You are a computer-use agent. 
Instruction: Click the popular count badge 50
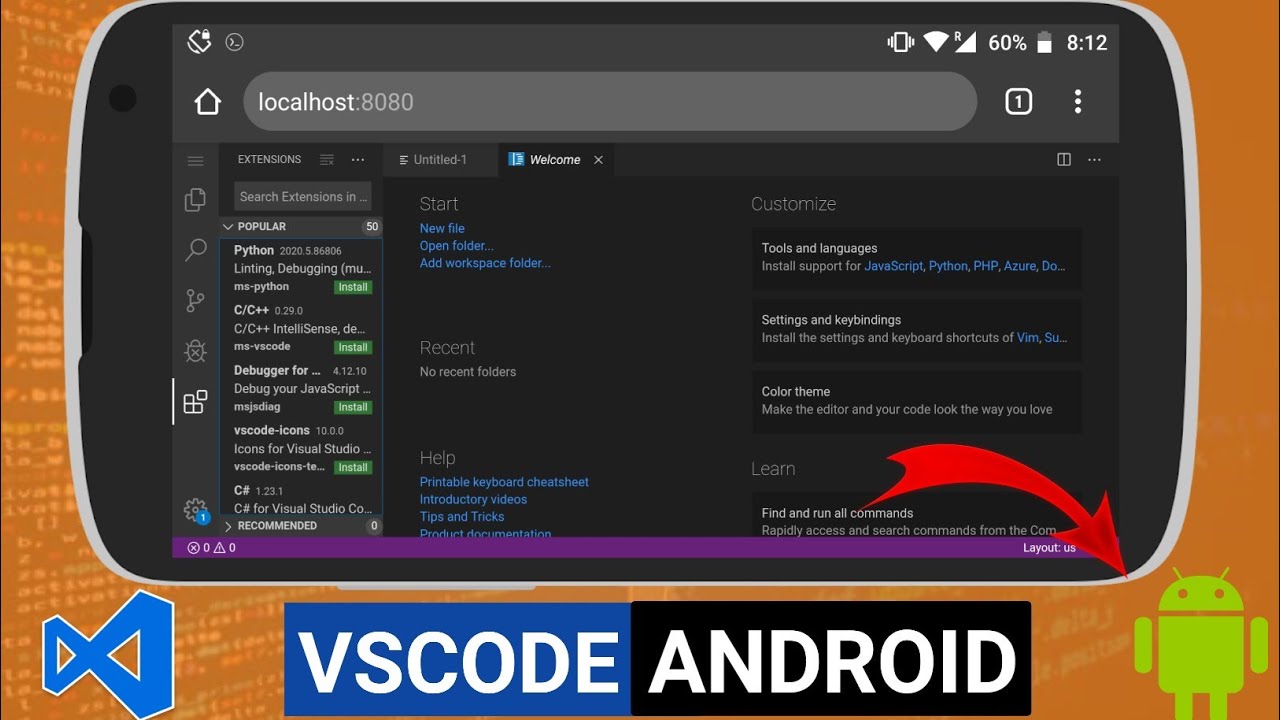tap(372, 227)
